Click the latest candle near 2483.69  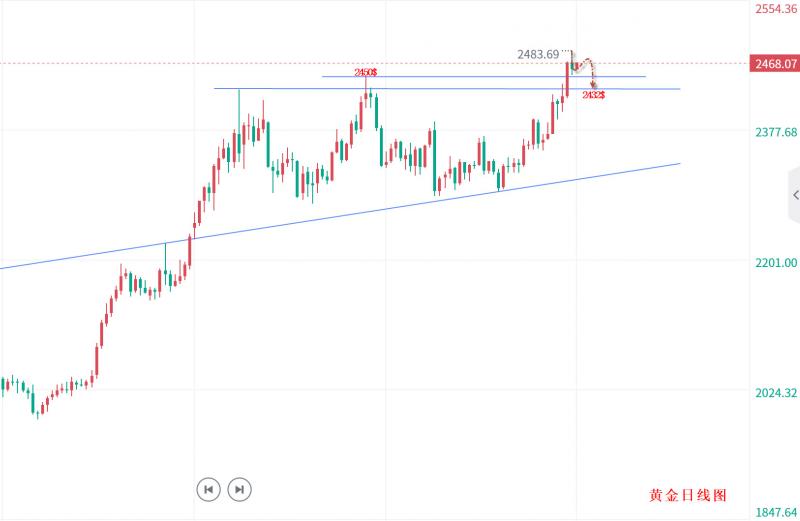pos(569,78)
